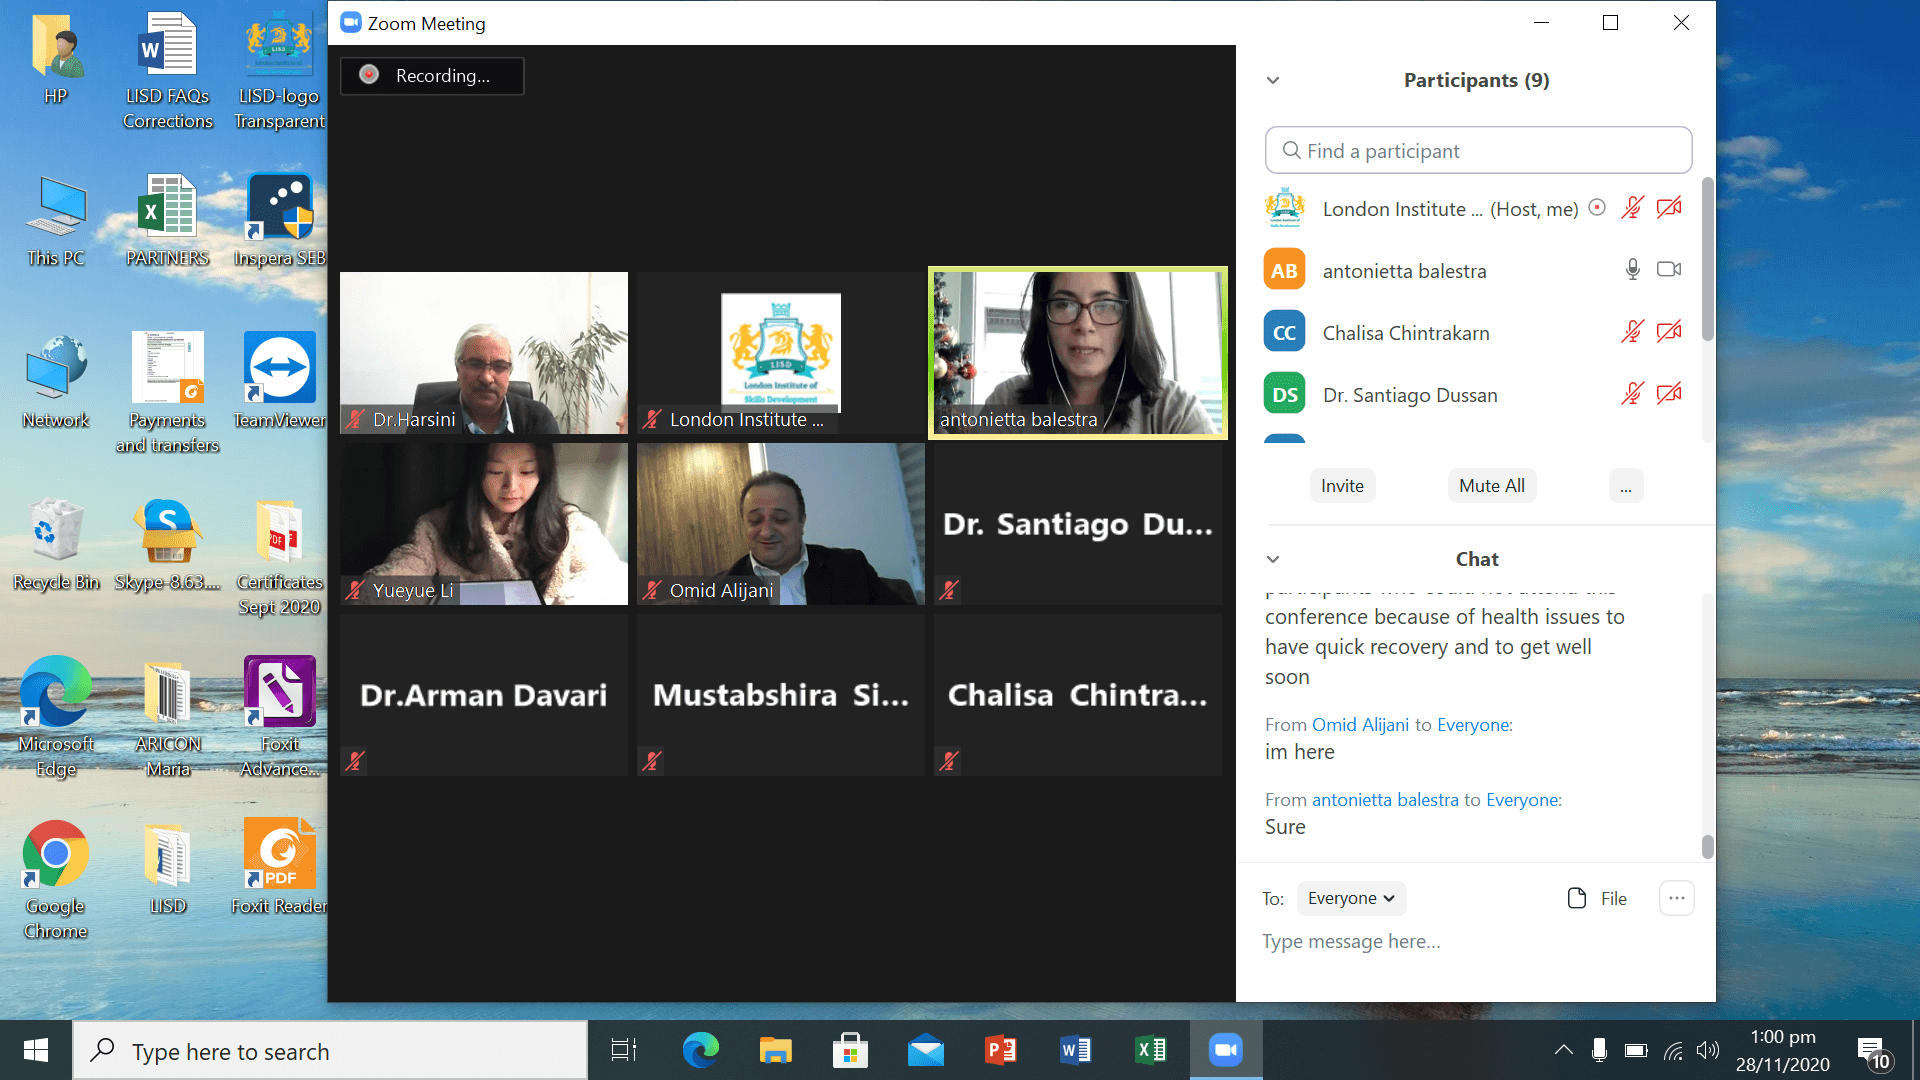Unmute London Institute host microphone in participants
Image resolution: width=1920 pixels, height=1080 pixels.
(x=1632, y=208)
